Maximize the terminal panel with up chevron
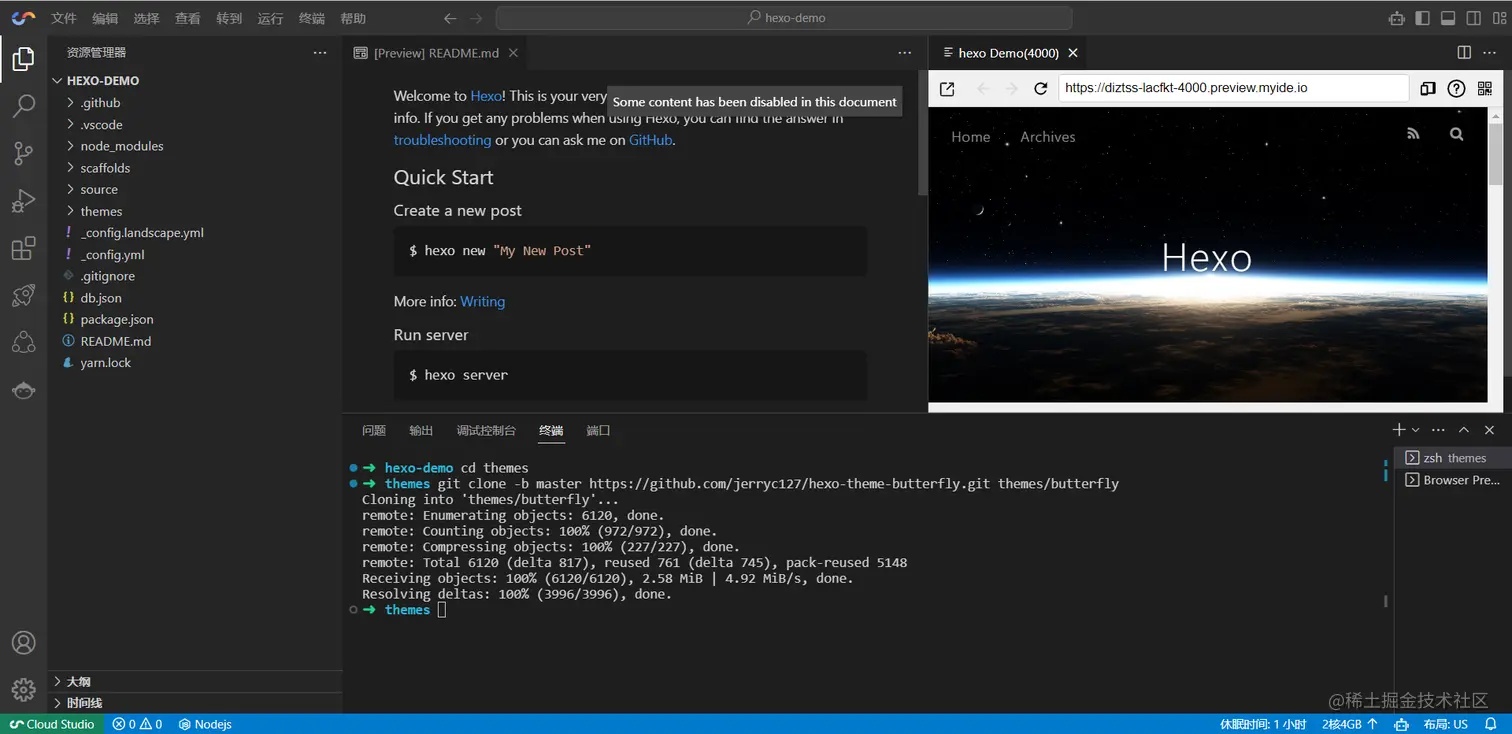The image size is (1512, 734). (x=1464, y=430)
